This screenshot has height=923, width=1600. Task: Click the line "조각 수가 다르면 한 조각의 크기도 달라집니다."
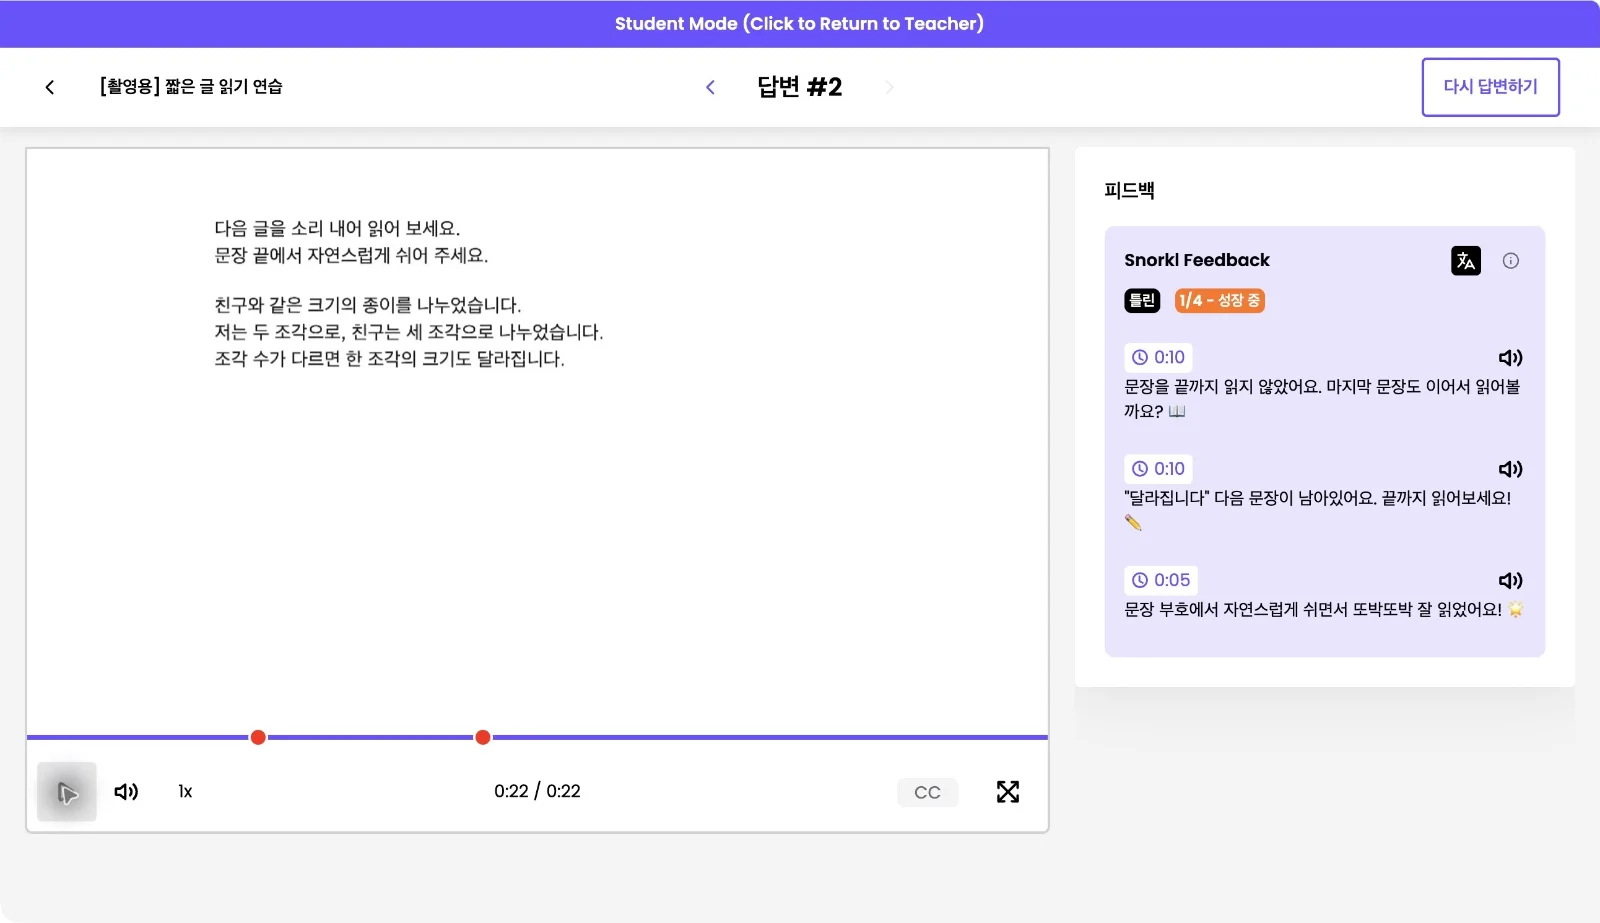click(x=389, y=359)
